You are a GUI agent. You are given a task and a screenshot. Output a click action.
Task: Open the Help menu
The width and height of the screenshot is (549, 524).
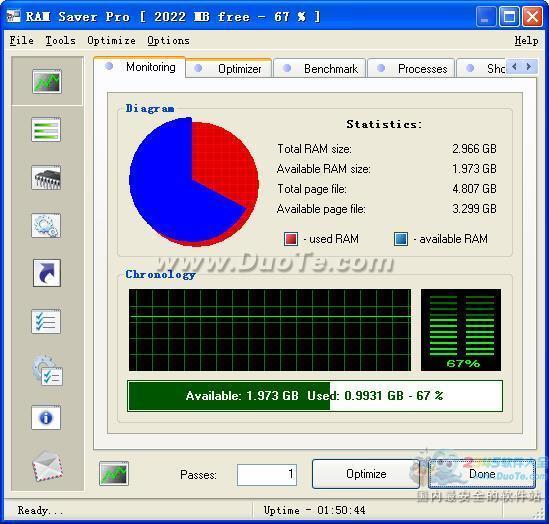[526, 41]
